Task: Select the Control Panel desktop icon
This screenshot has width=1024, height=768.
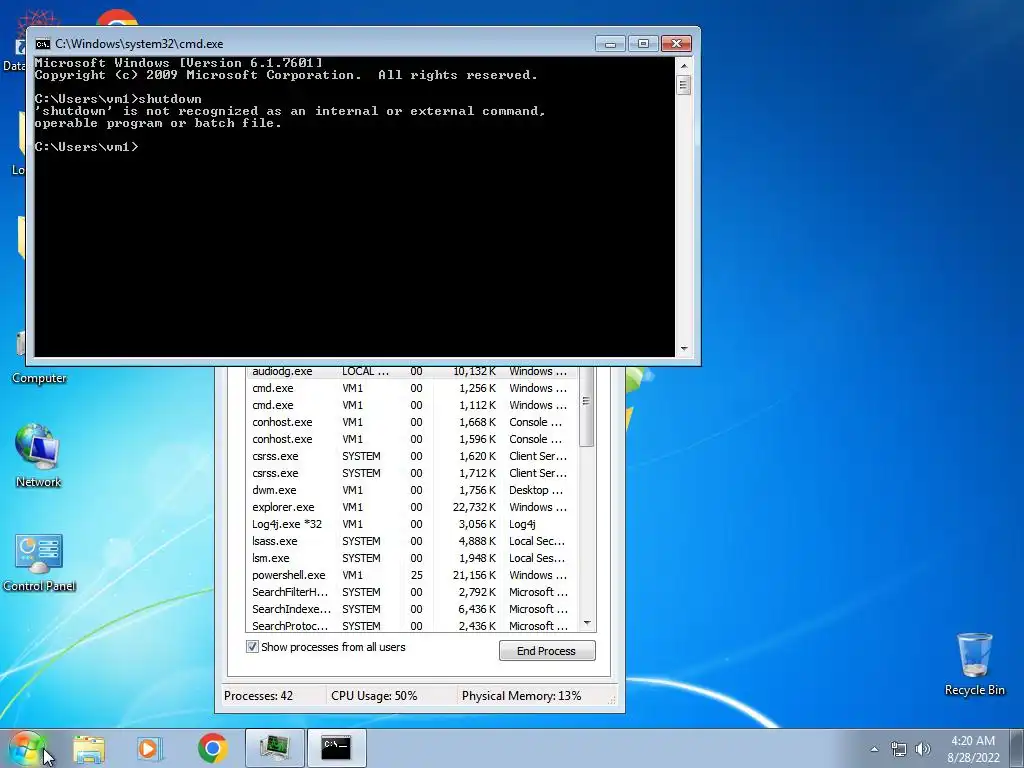Action: 39,563
